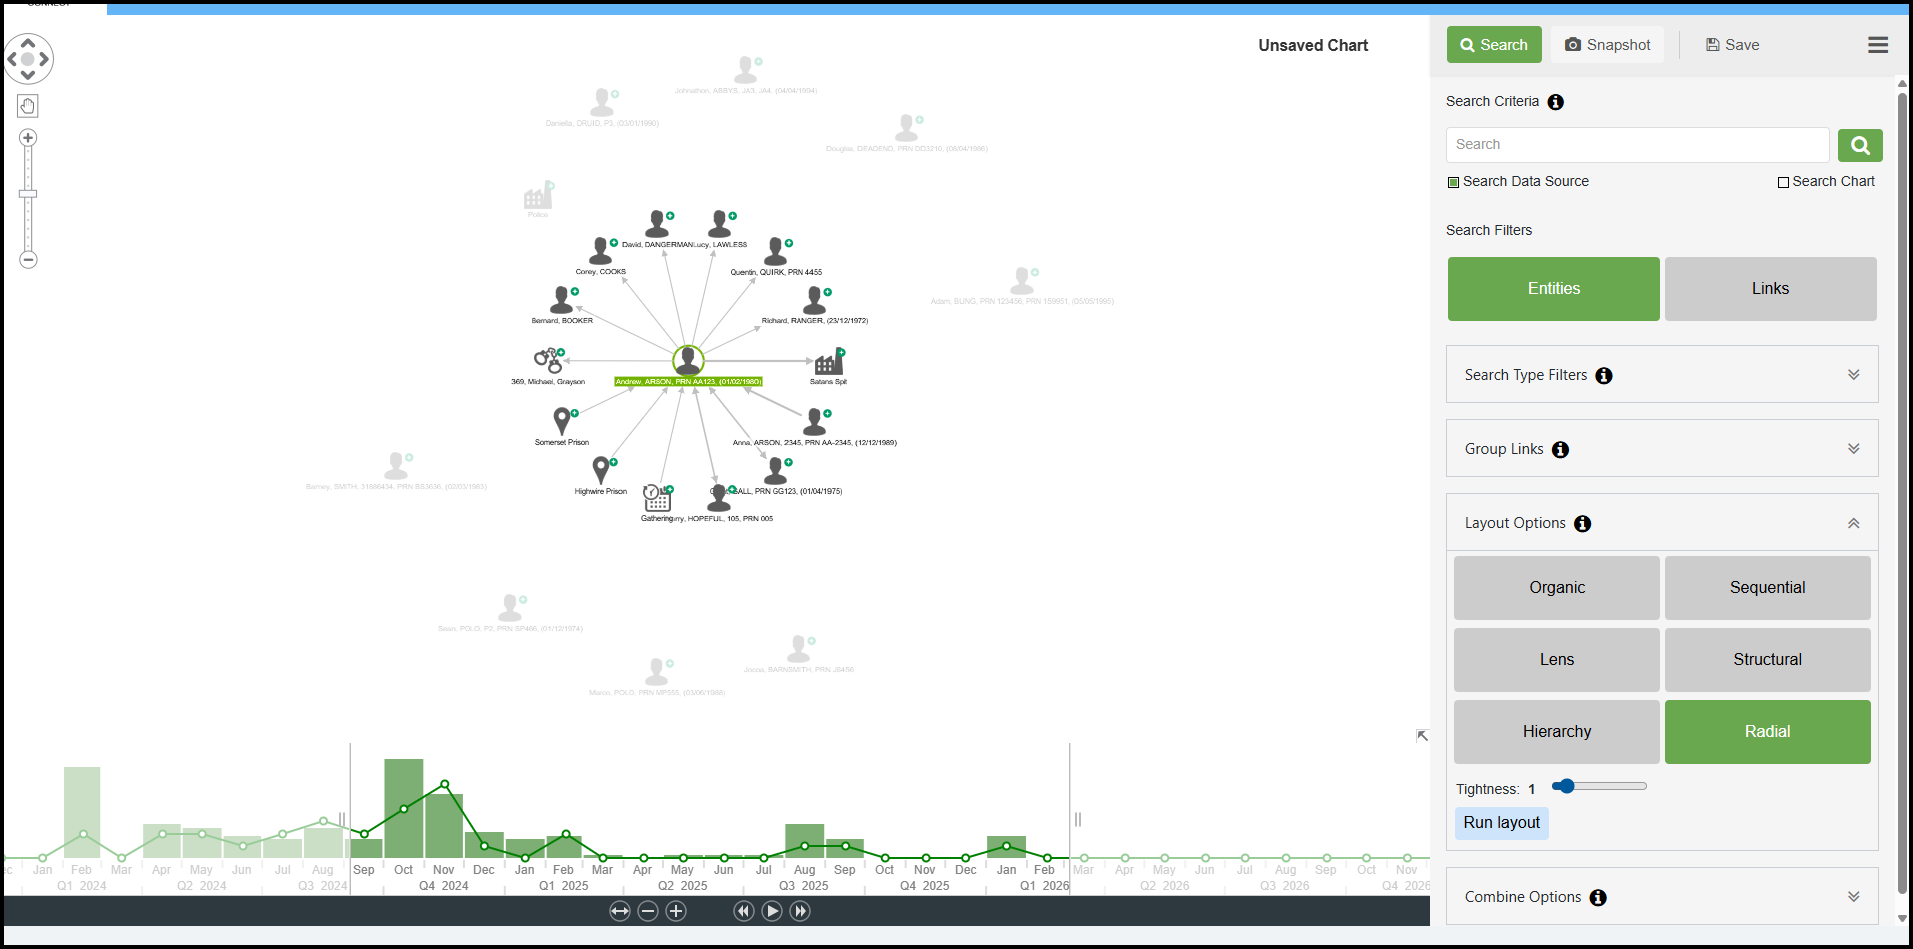This screenshot has width=1913, height=949.
Task: Switch to the Entities filter tab
Action: tap(1553, 289)
